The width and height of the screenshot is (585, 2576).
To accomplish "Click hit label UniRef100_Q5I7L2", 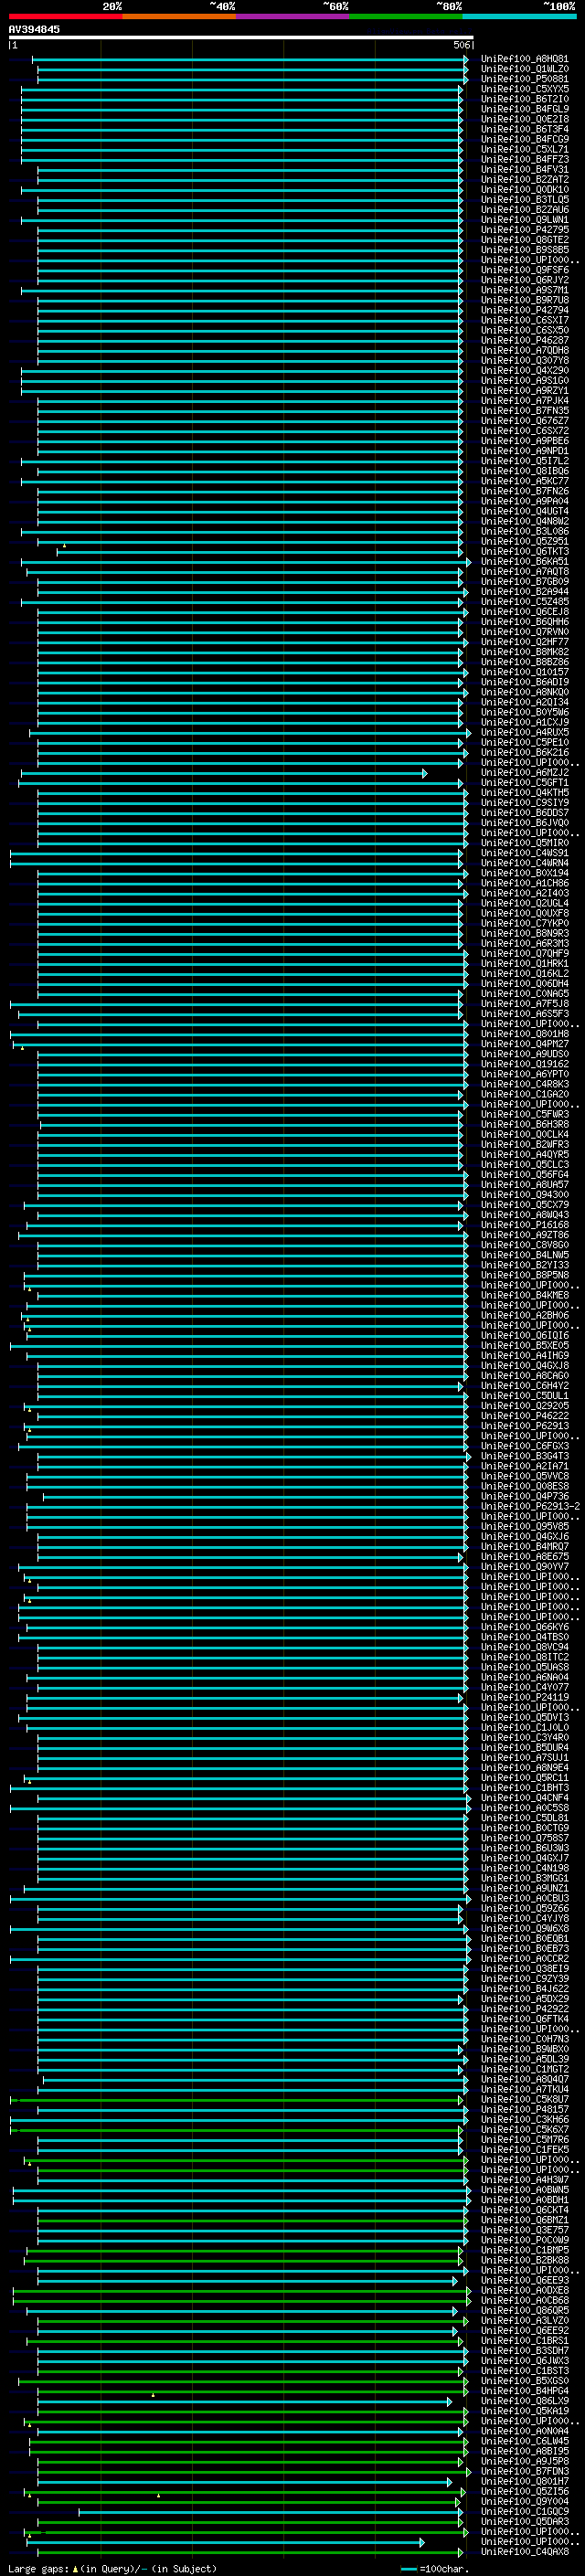I will point(524,461).
